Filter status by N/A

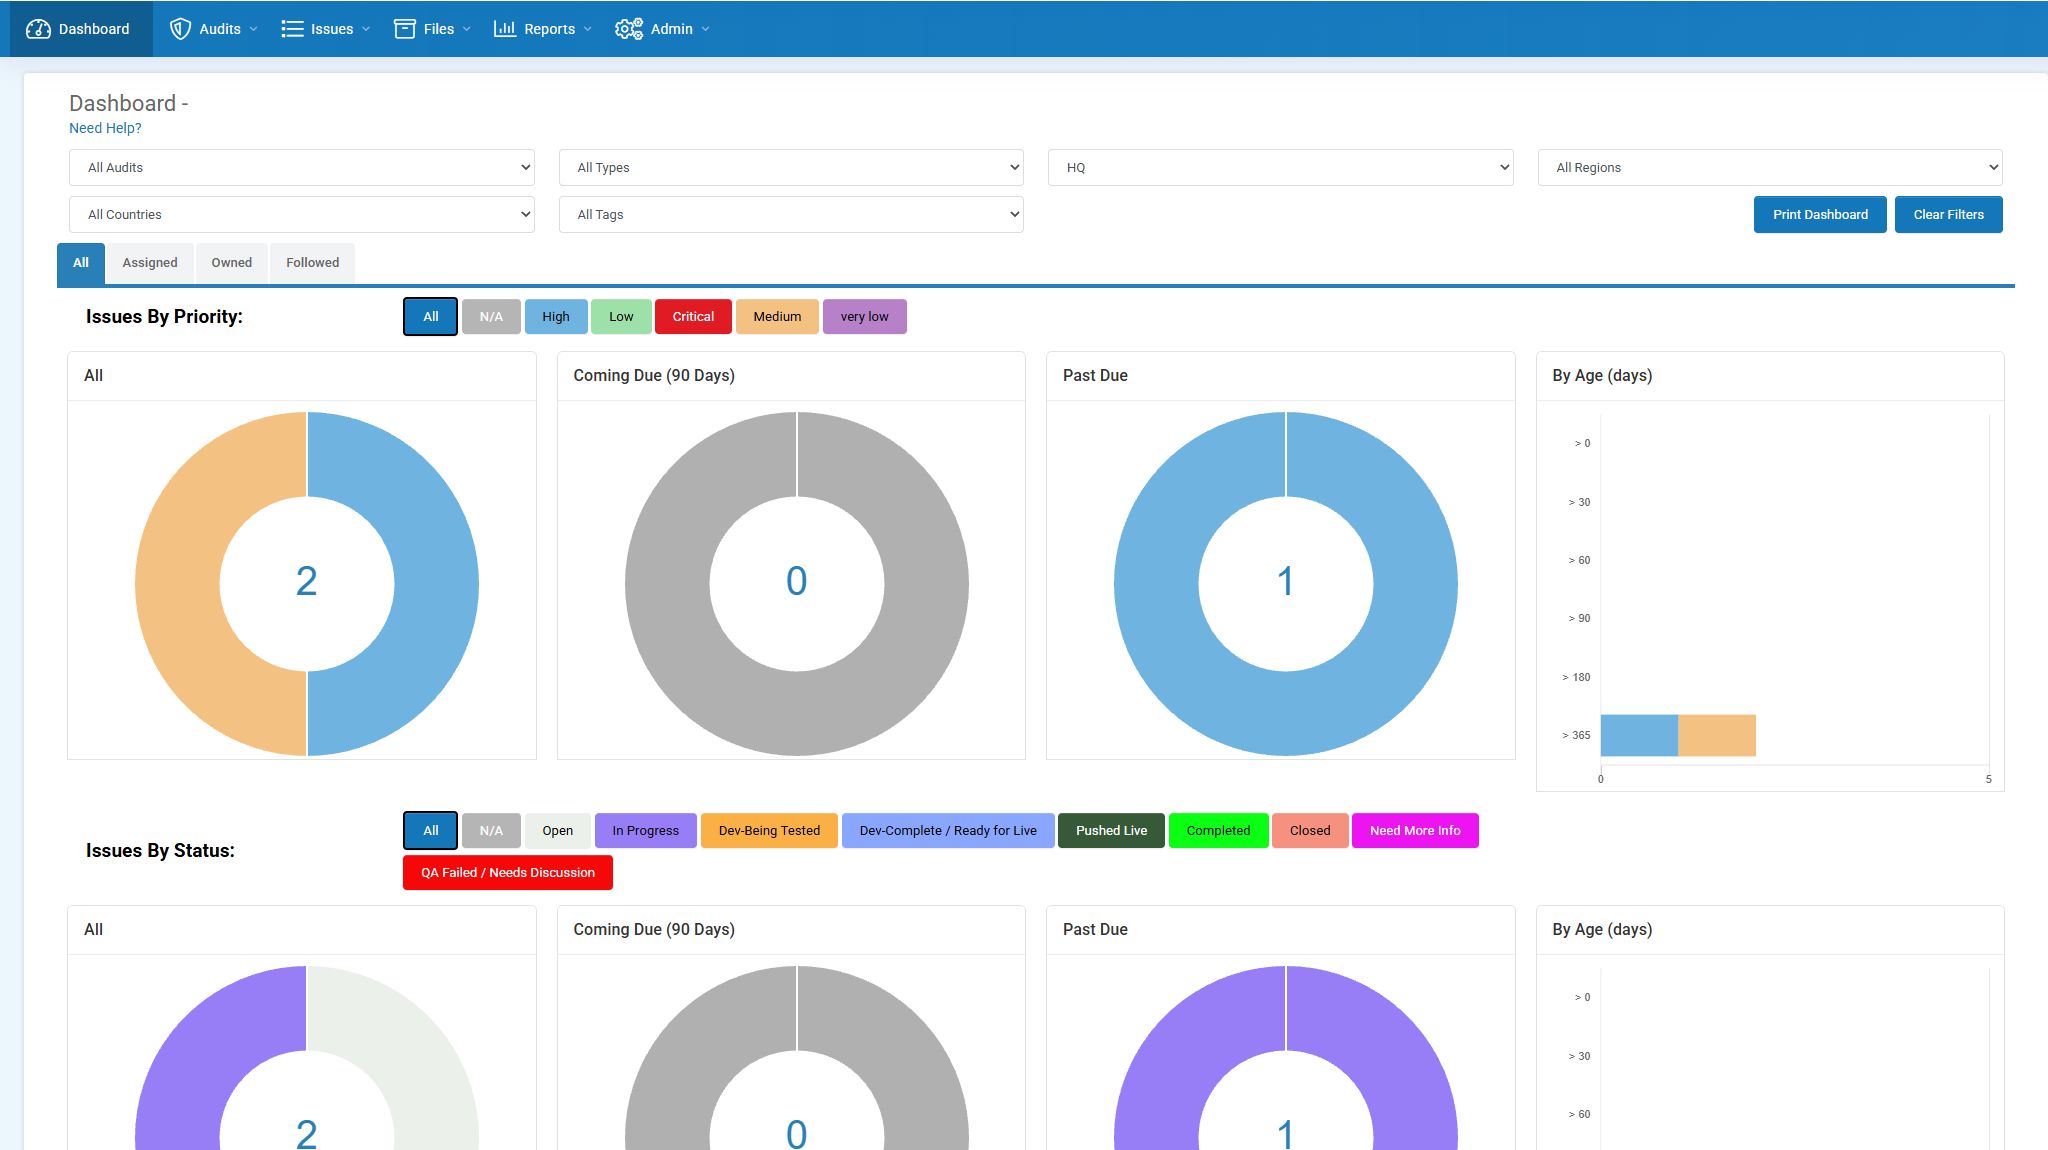491,831
